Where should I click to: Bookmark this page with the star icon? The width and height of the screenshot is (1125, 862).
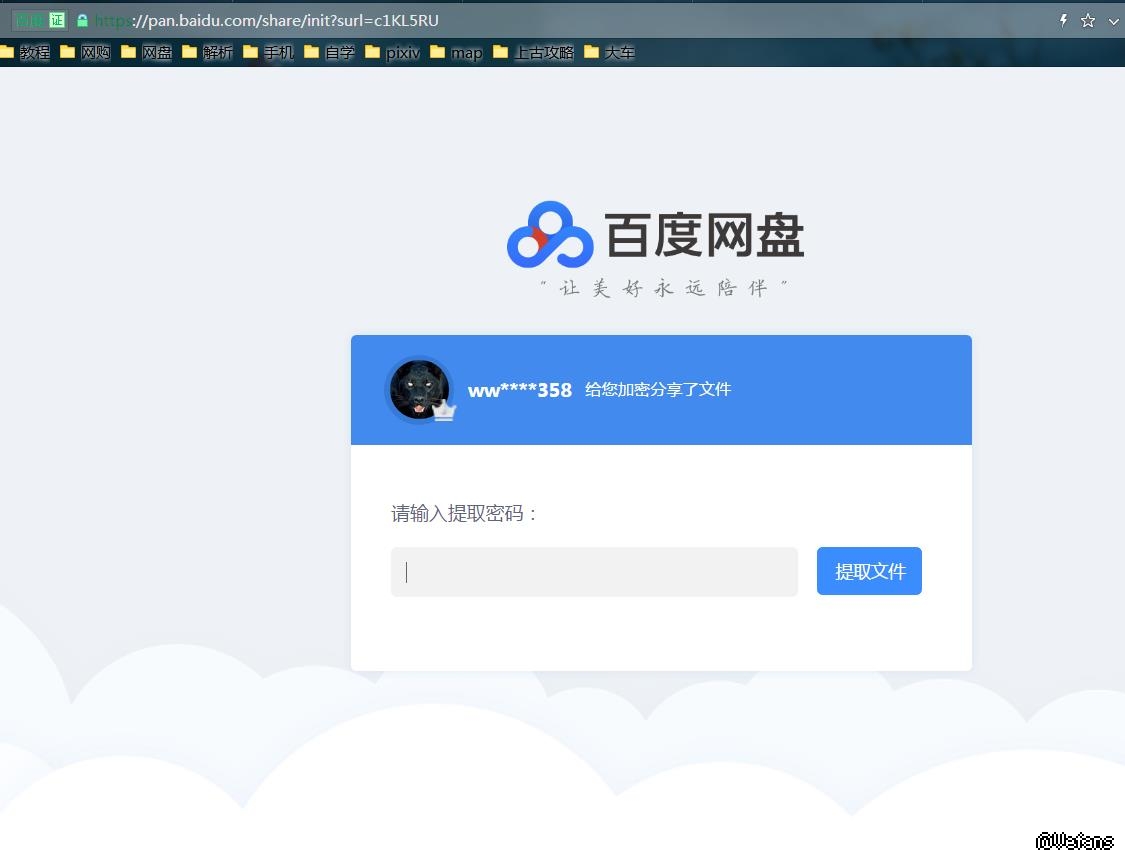click(x=1087, y=20)
